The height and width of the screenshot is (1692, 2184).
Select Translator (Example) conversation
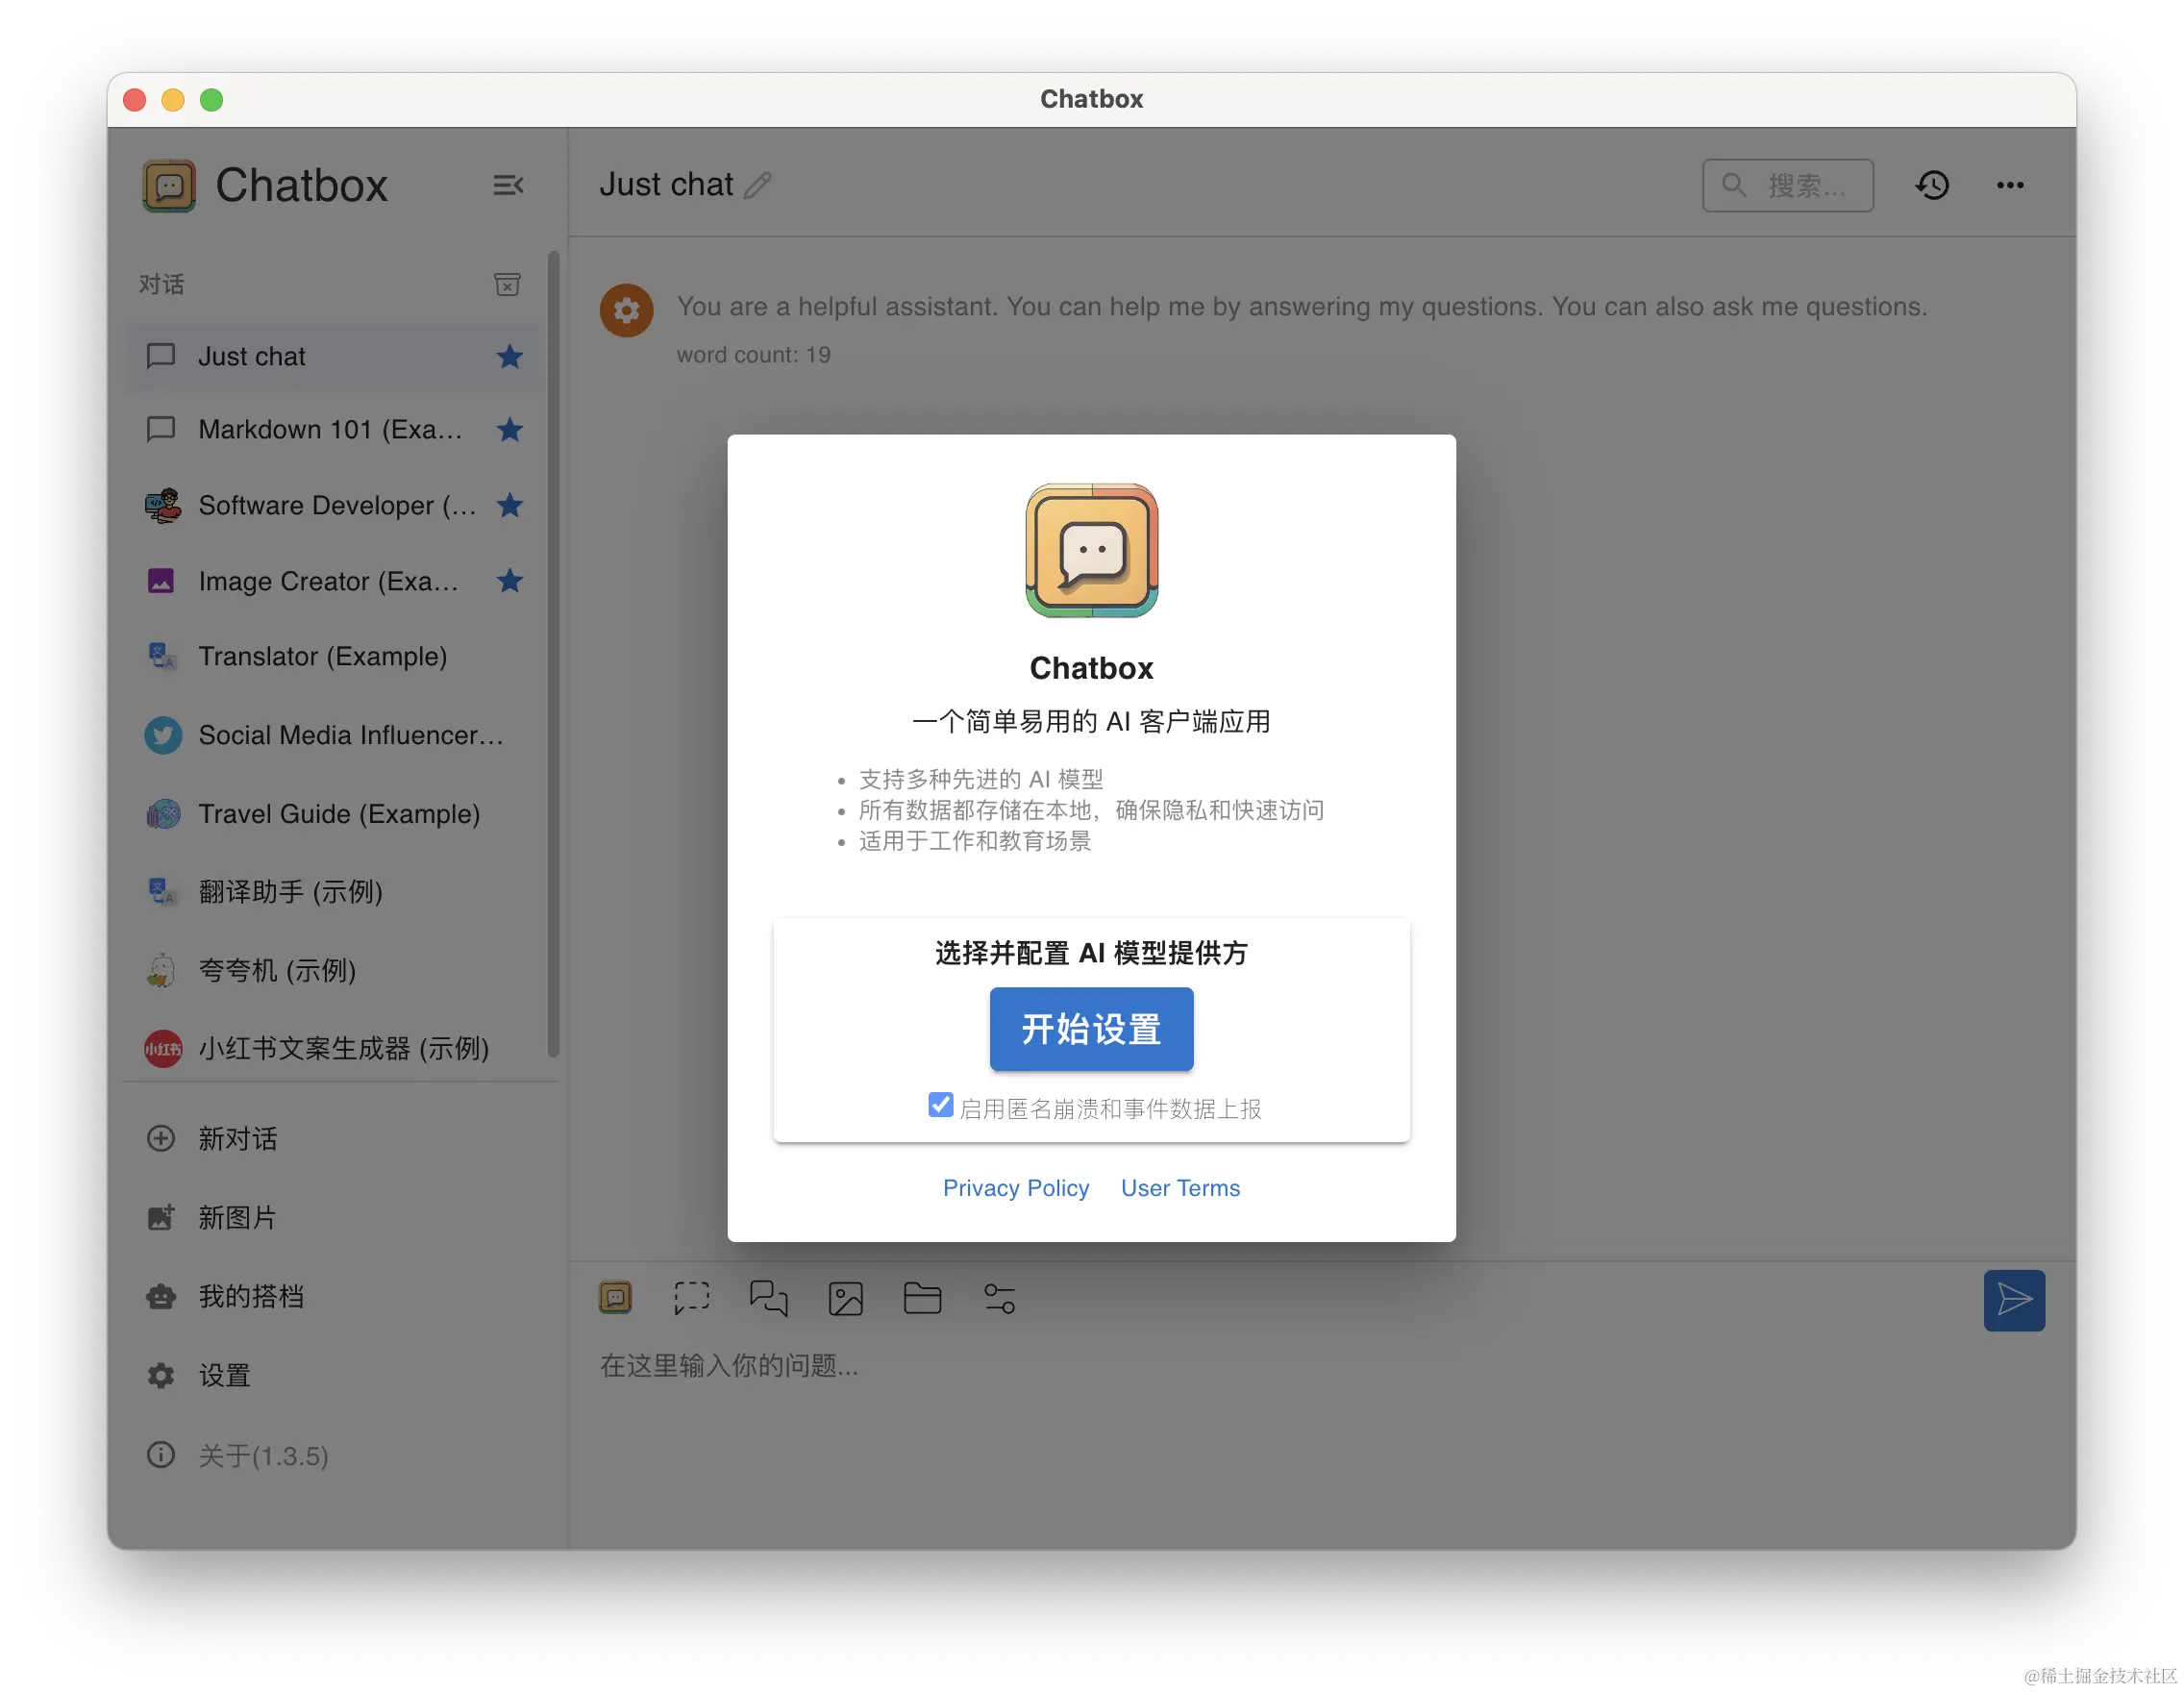point(322,657)
